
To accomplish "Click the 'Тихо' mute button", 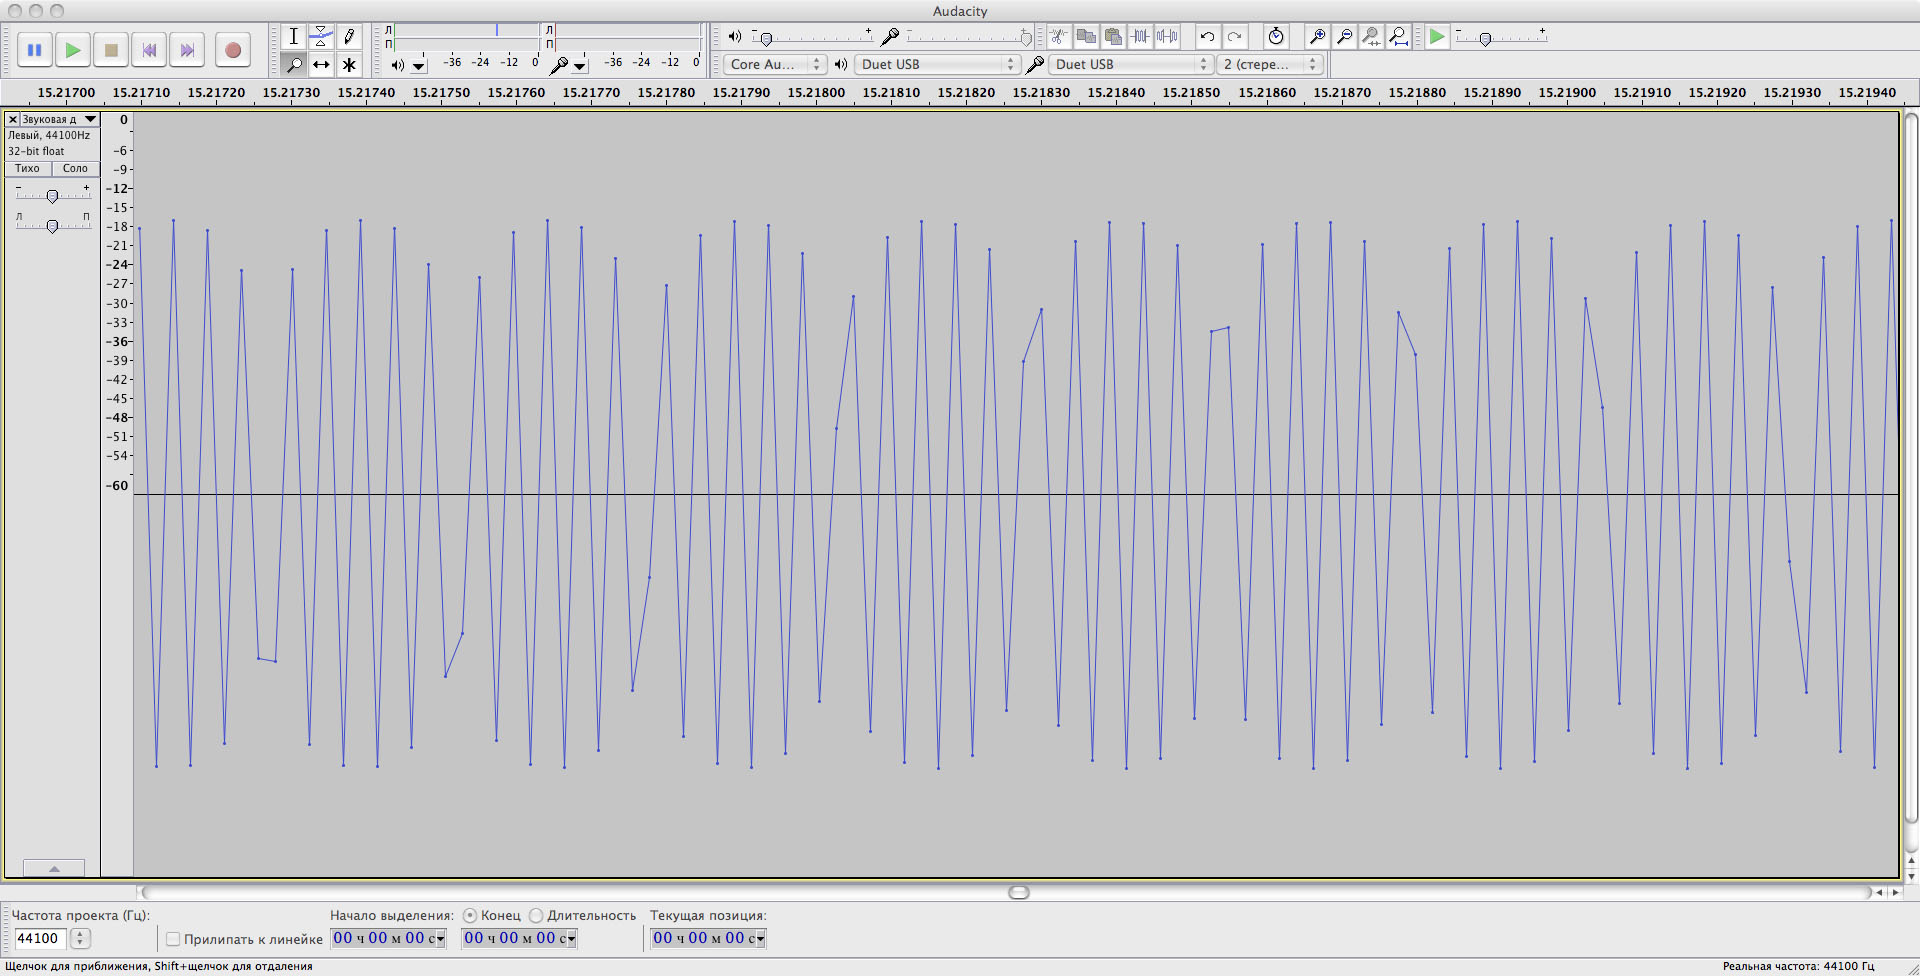I will (27, 168).
